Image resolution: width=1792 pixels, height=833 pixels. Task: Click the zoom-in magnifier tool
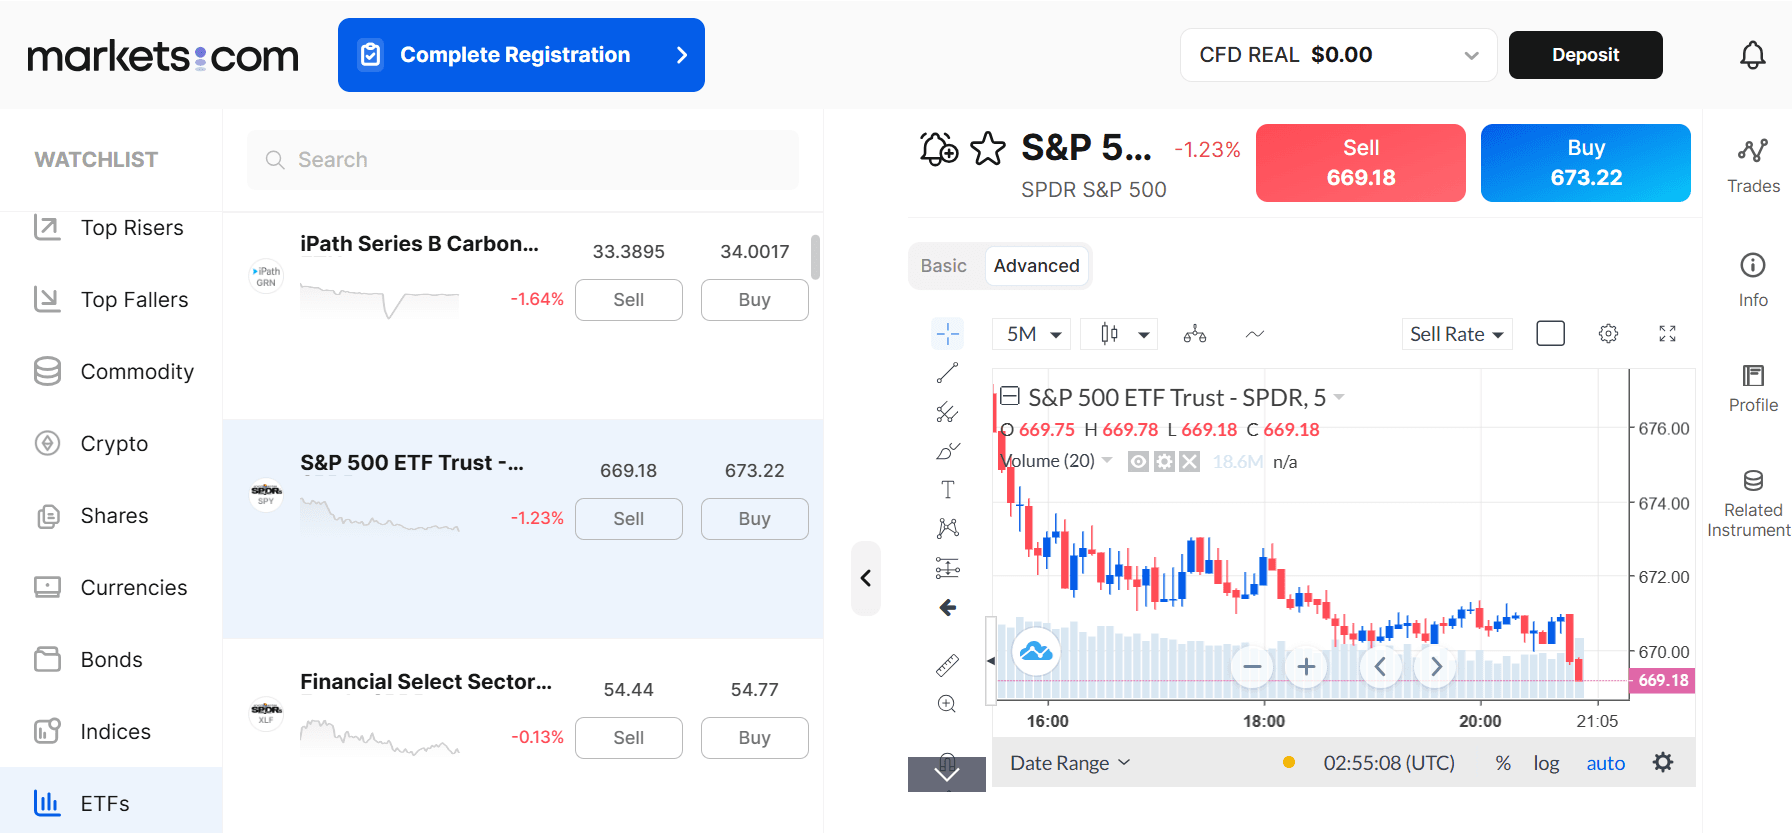point(947,703)
